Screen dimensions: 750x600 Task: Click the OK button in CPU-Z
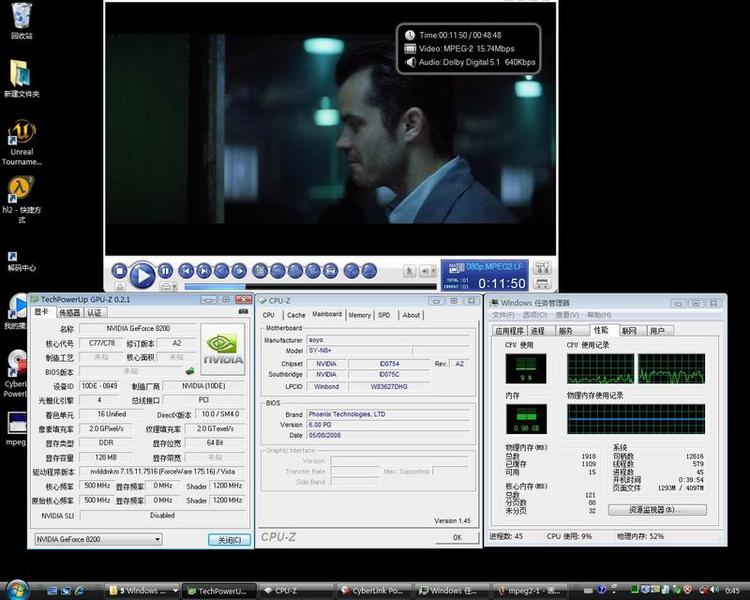(457, 537)
